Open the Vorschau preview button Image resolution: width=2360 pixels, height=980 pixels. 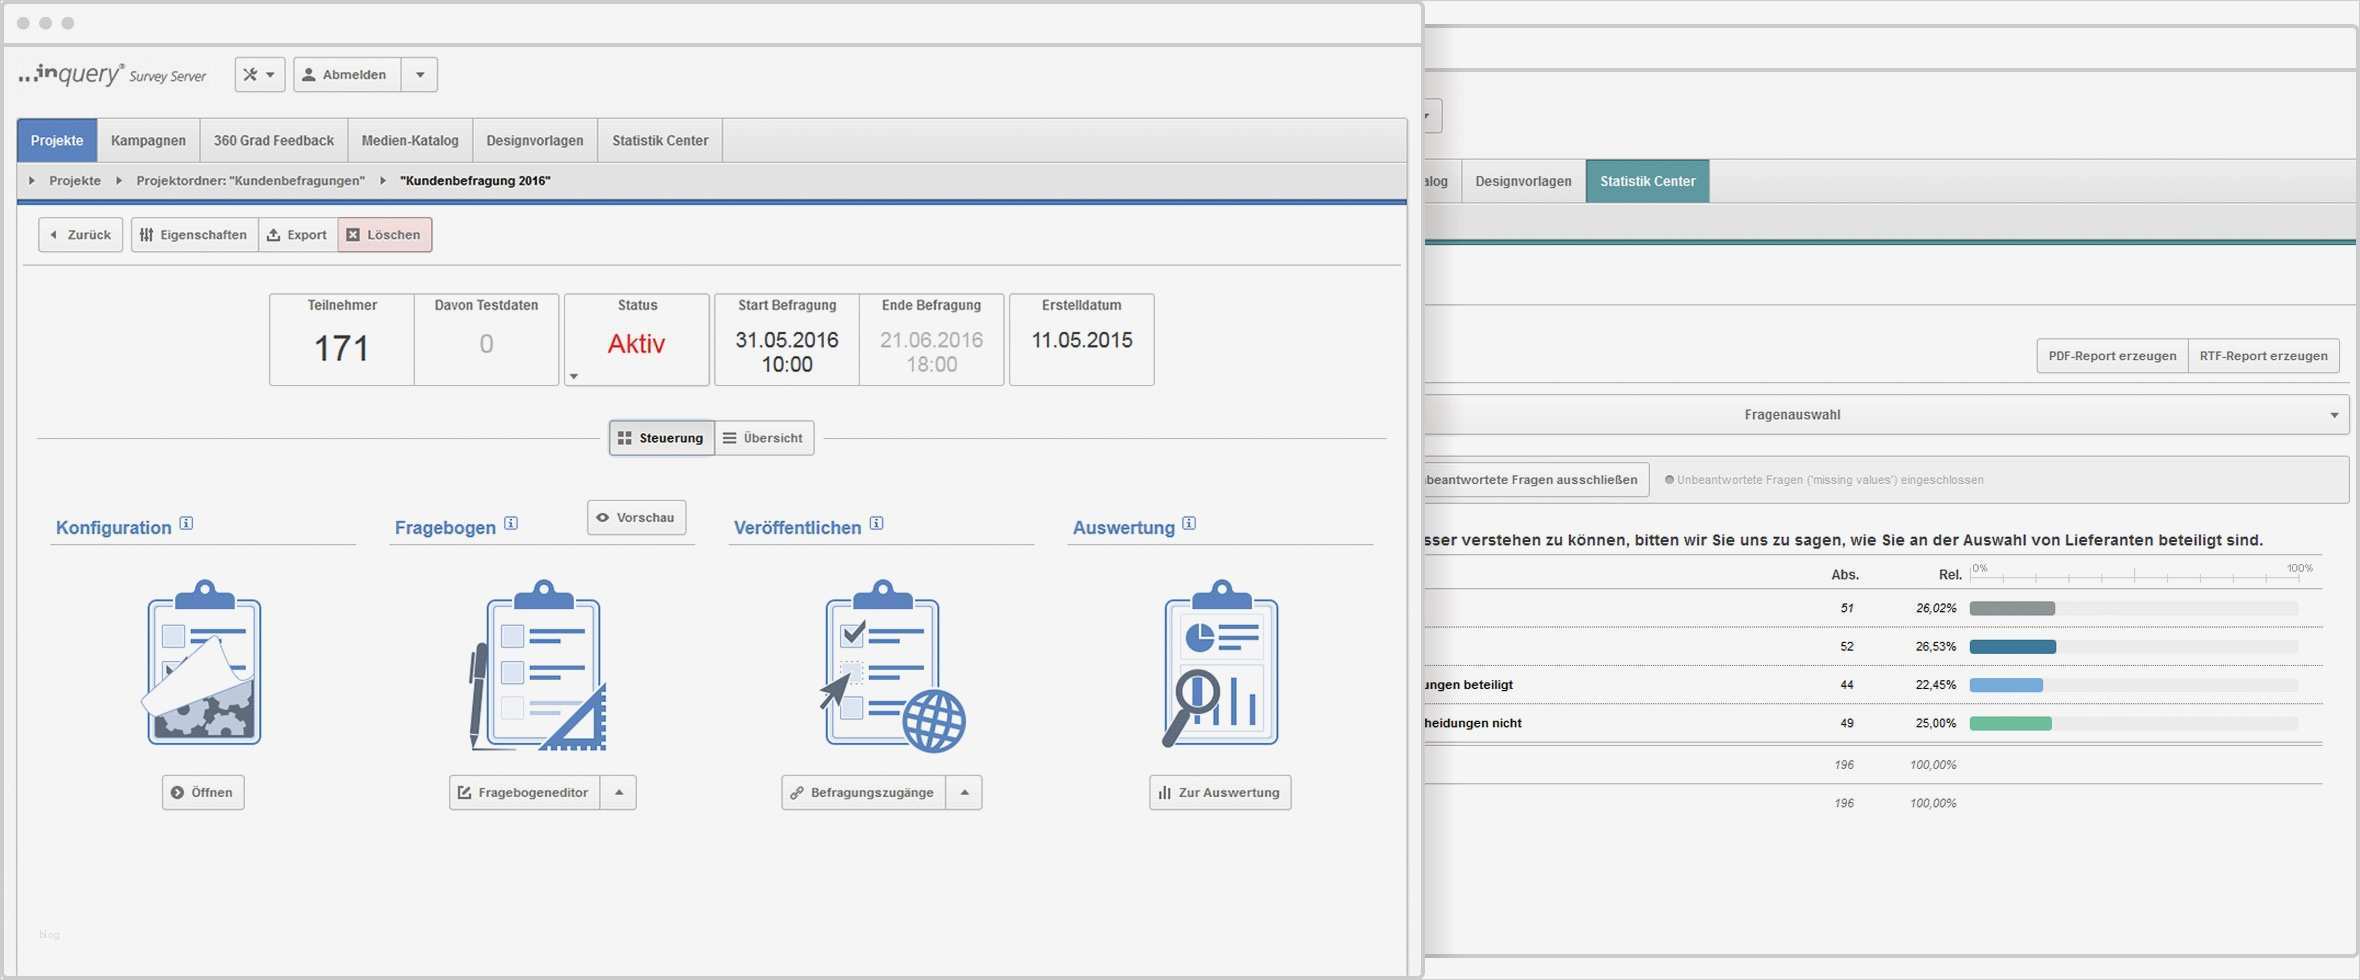[637, 518]
